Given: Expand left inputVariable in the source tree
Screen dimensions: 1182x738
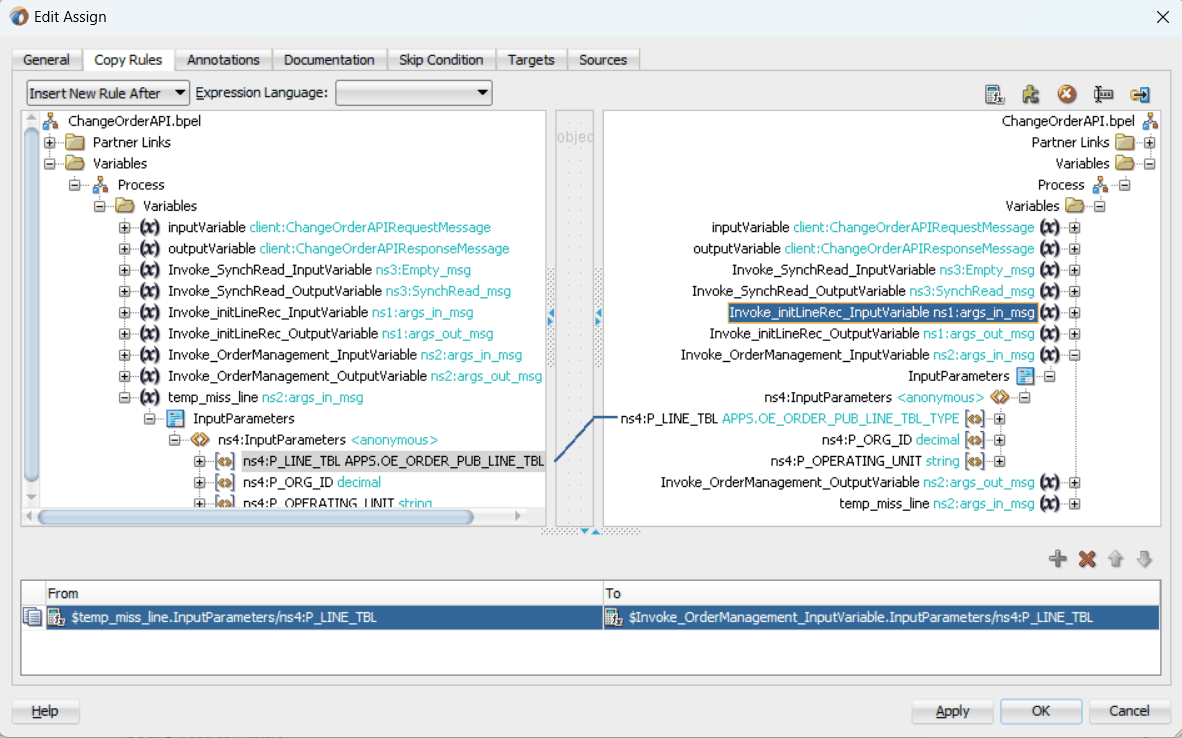Looking at the screenshot, I should point(124,227).
